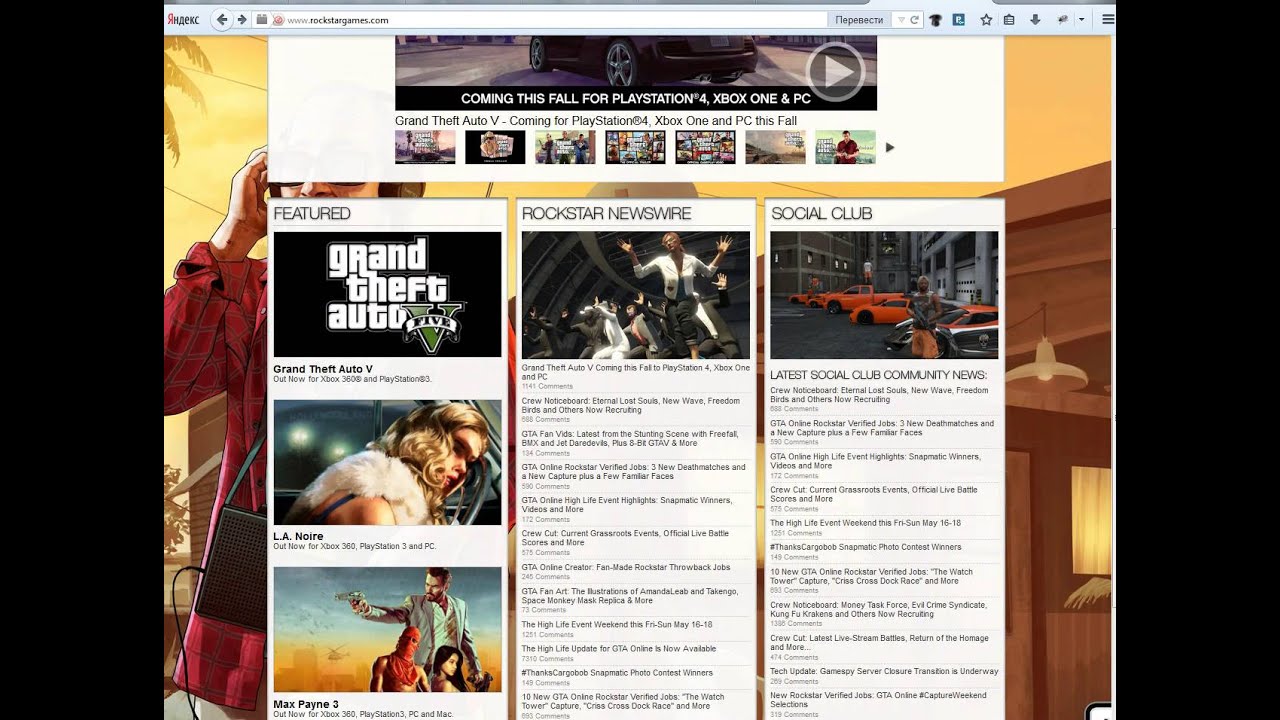
Task: Open the Social Club featured image
Action: (x=884, y=295)
